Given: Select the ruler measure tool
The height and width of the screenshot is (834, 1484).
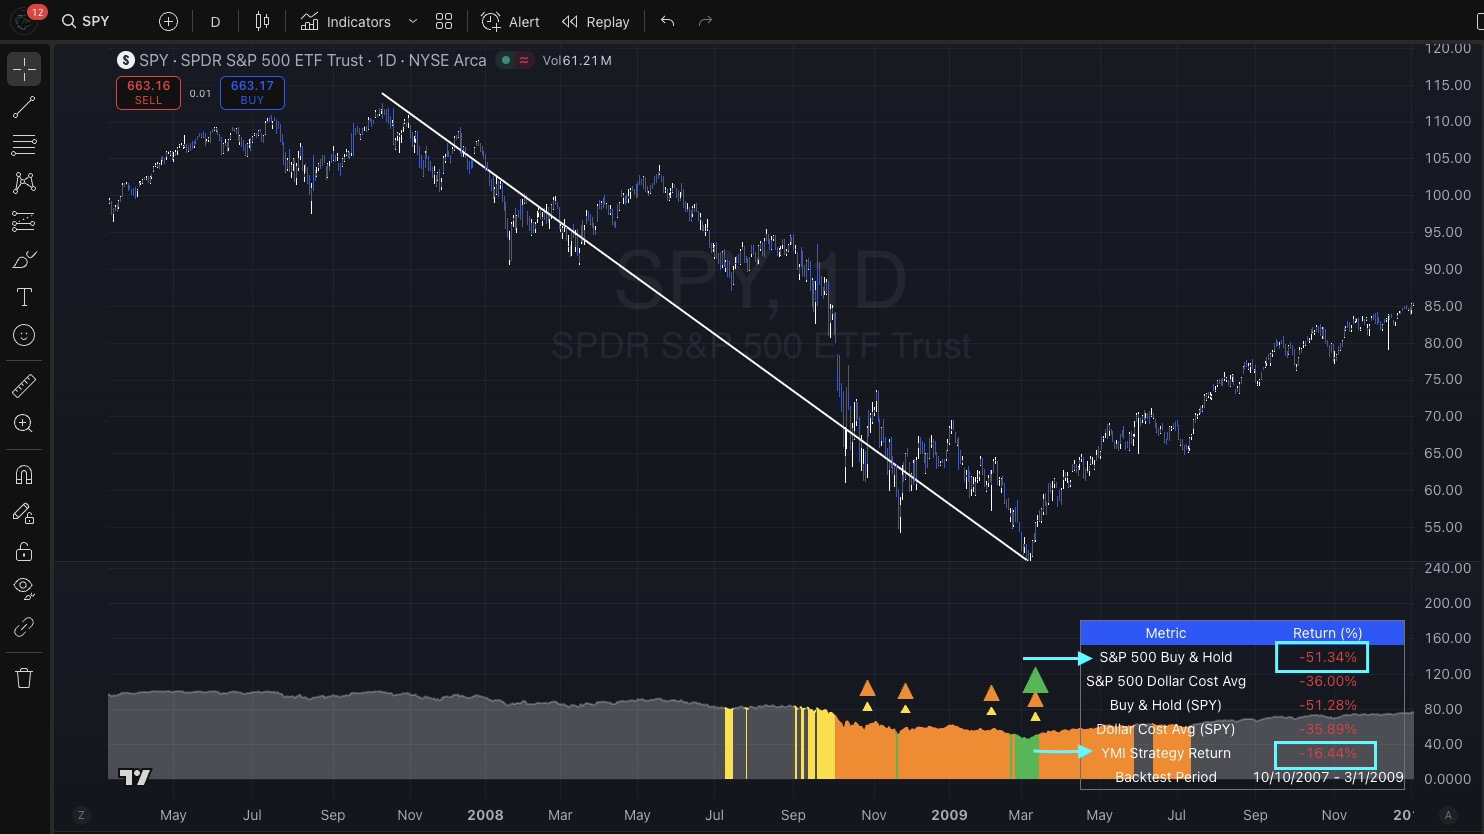Looking at the screenshot, I should [x=24, y=385].
